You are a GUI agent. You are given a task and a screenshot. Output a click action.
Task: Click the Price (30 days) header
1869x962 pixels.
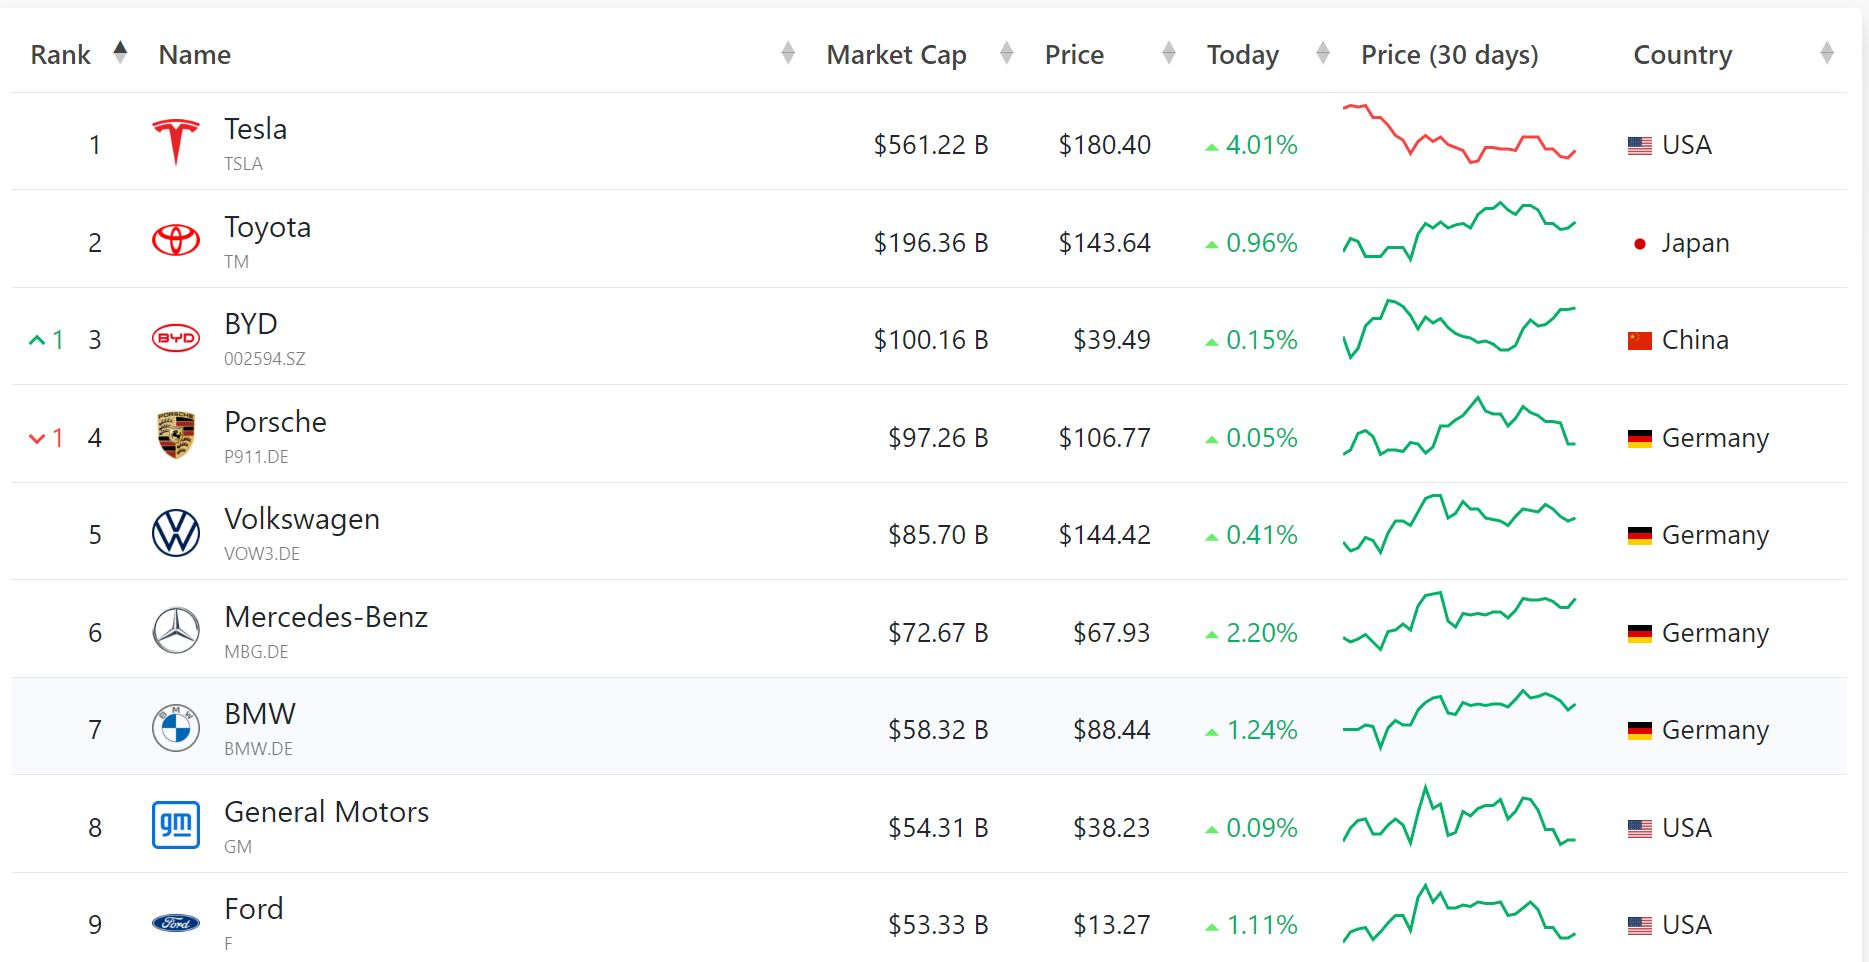click(x=1449, y=55)
